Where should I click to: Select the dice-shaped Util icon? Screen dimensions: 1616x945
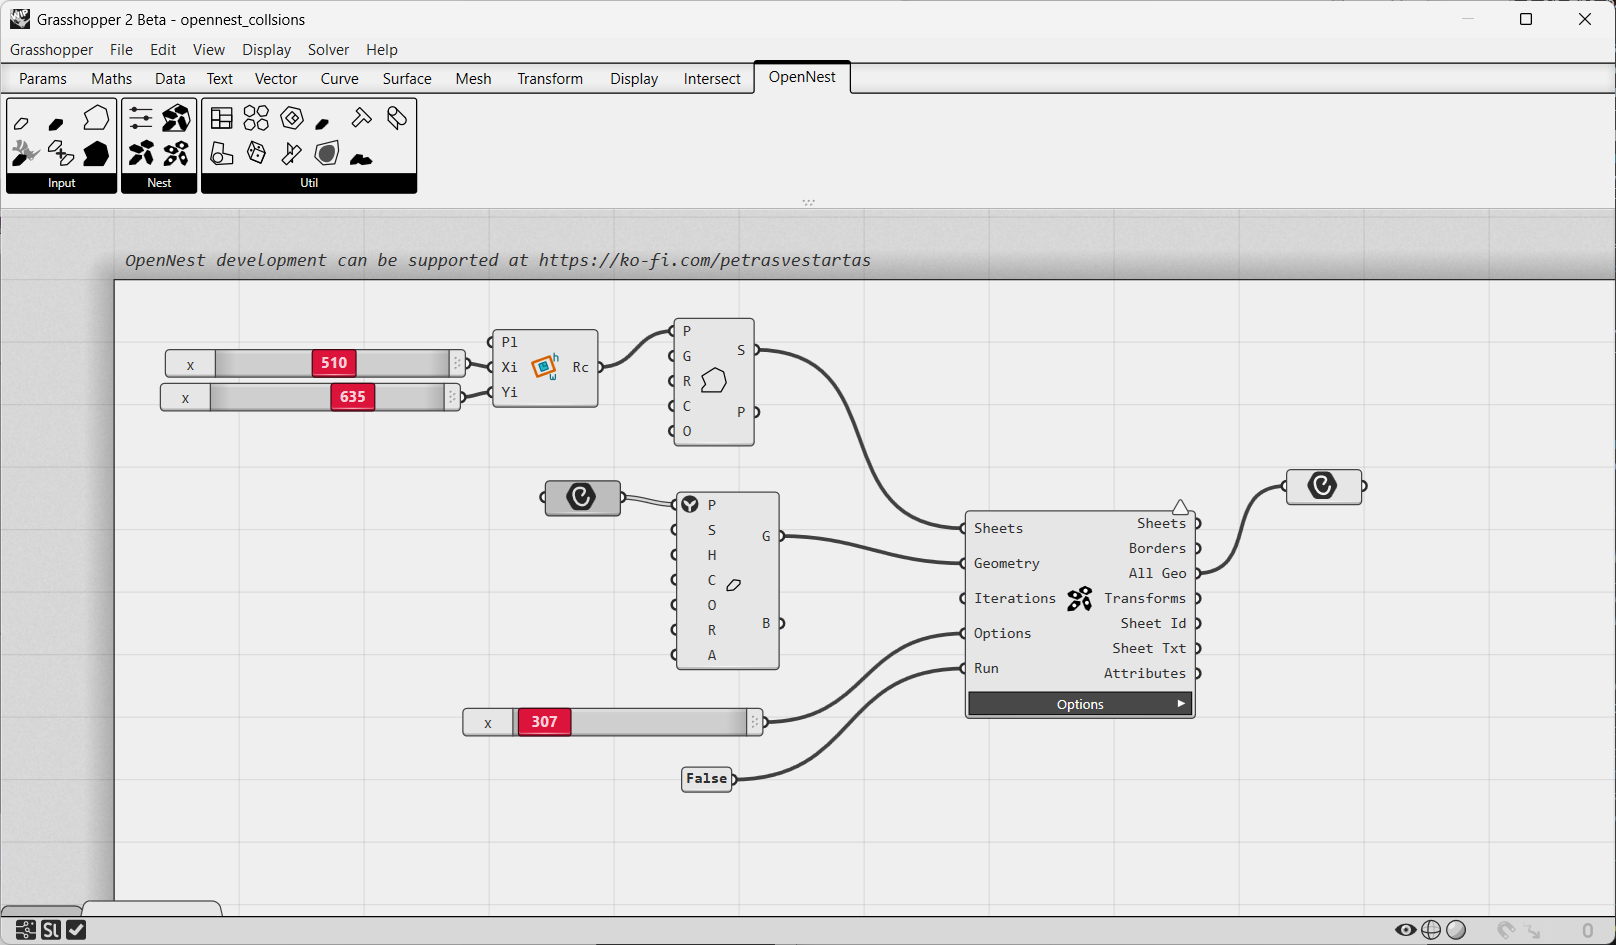[256, 153]
